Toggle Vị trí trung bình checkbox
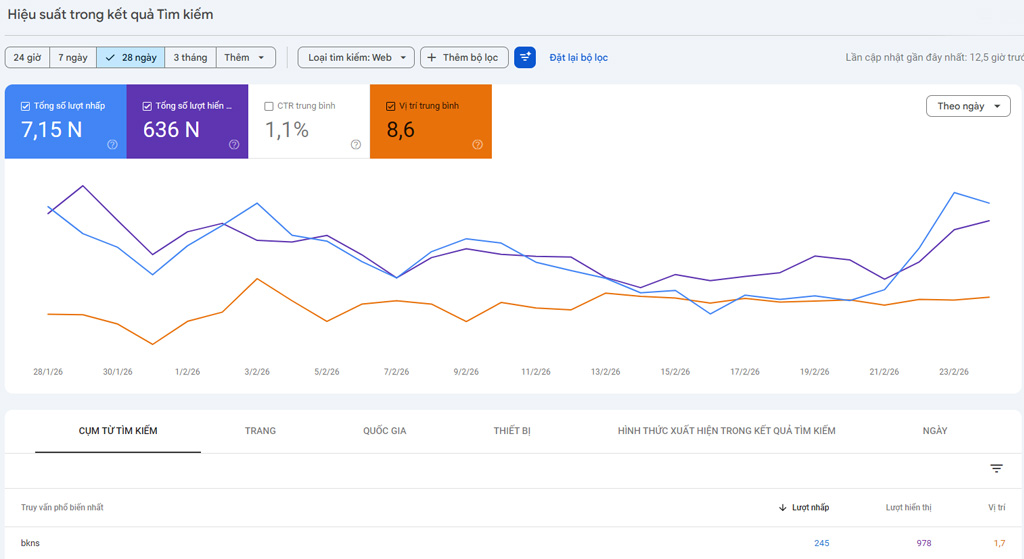The height and width of the screenshot is (559, 1024). 391,106
